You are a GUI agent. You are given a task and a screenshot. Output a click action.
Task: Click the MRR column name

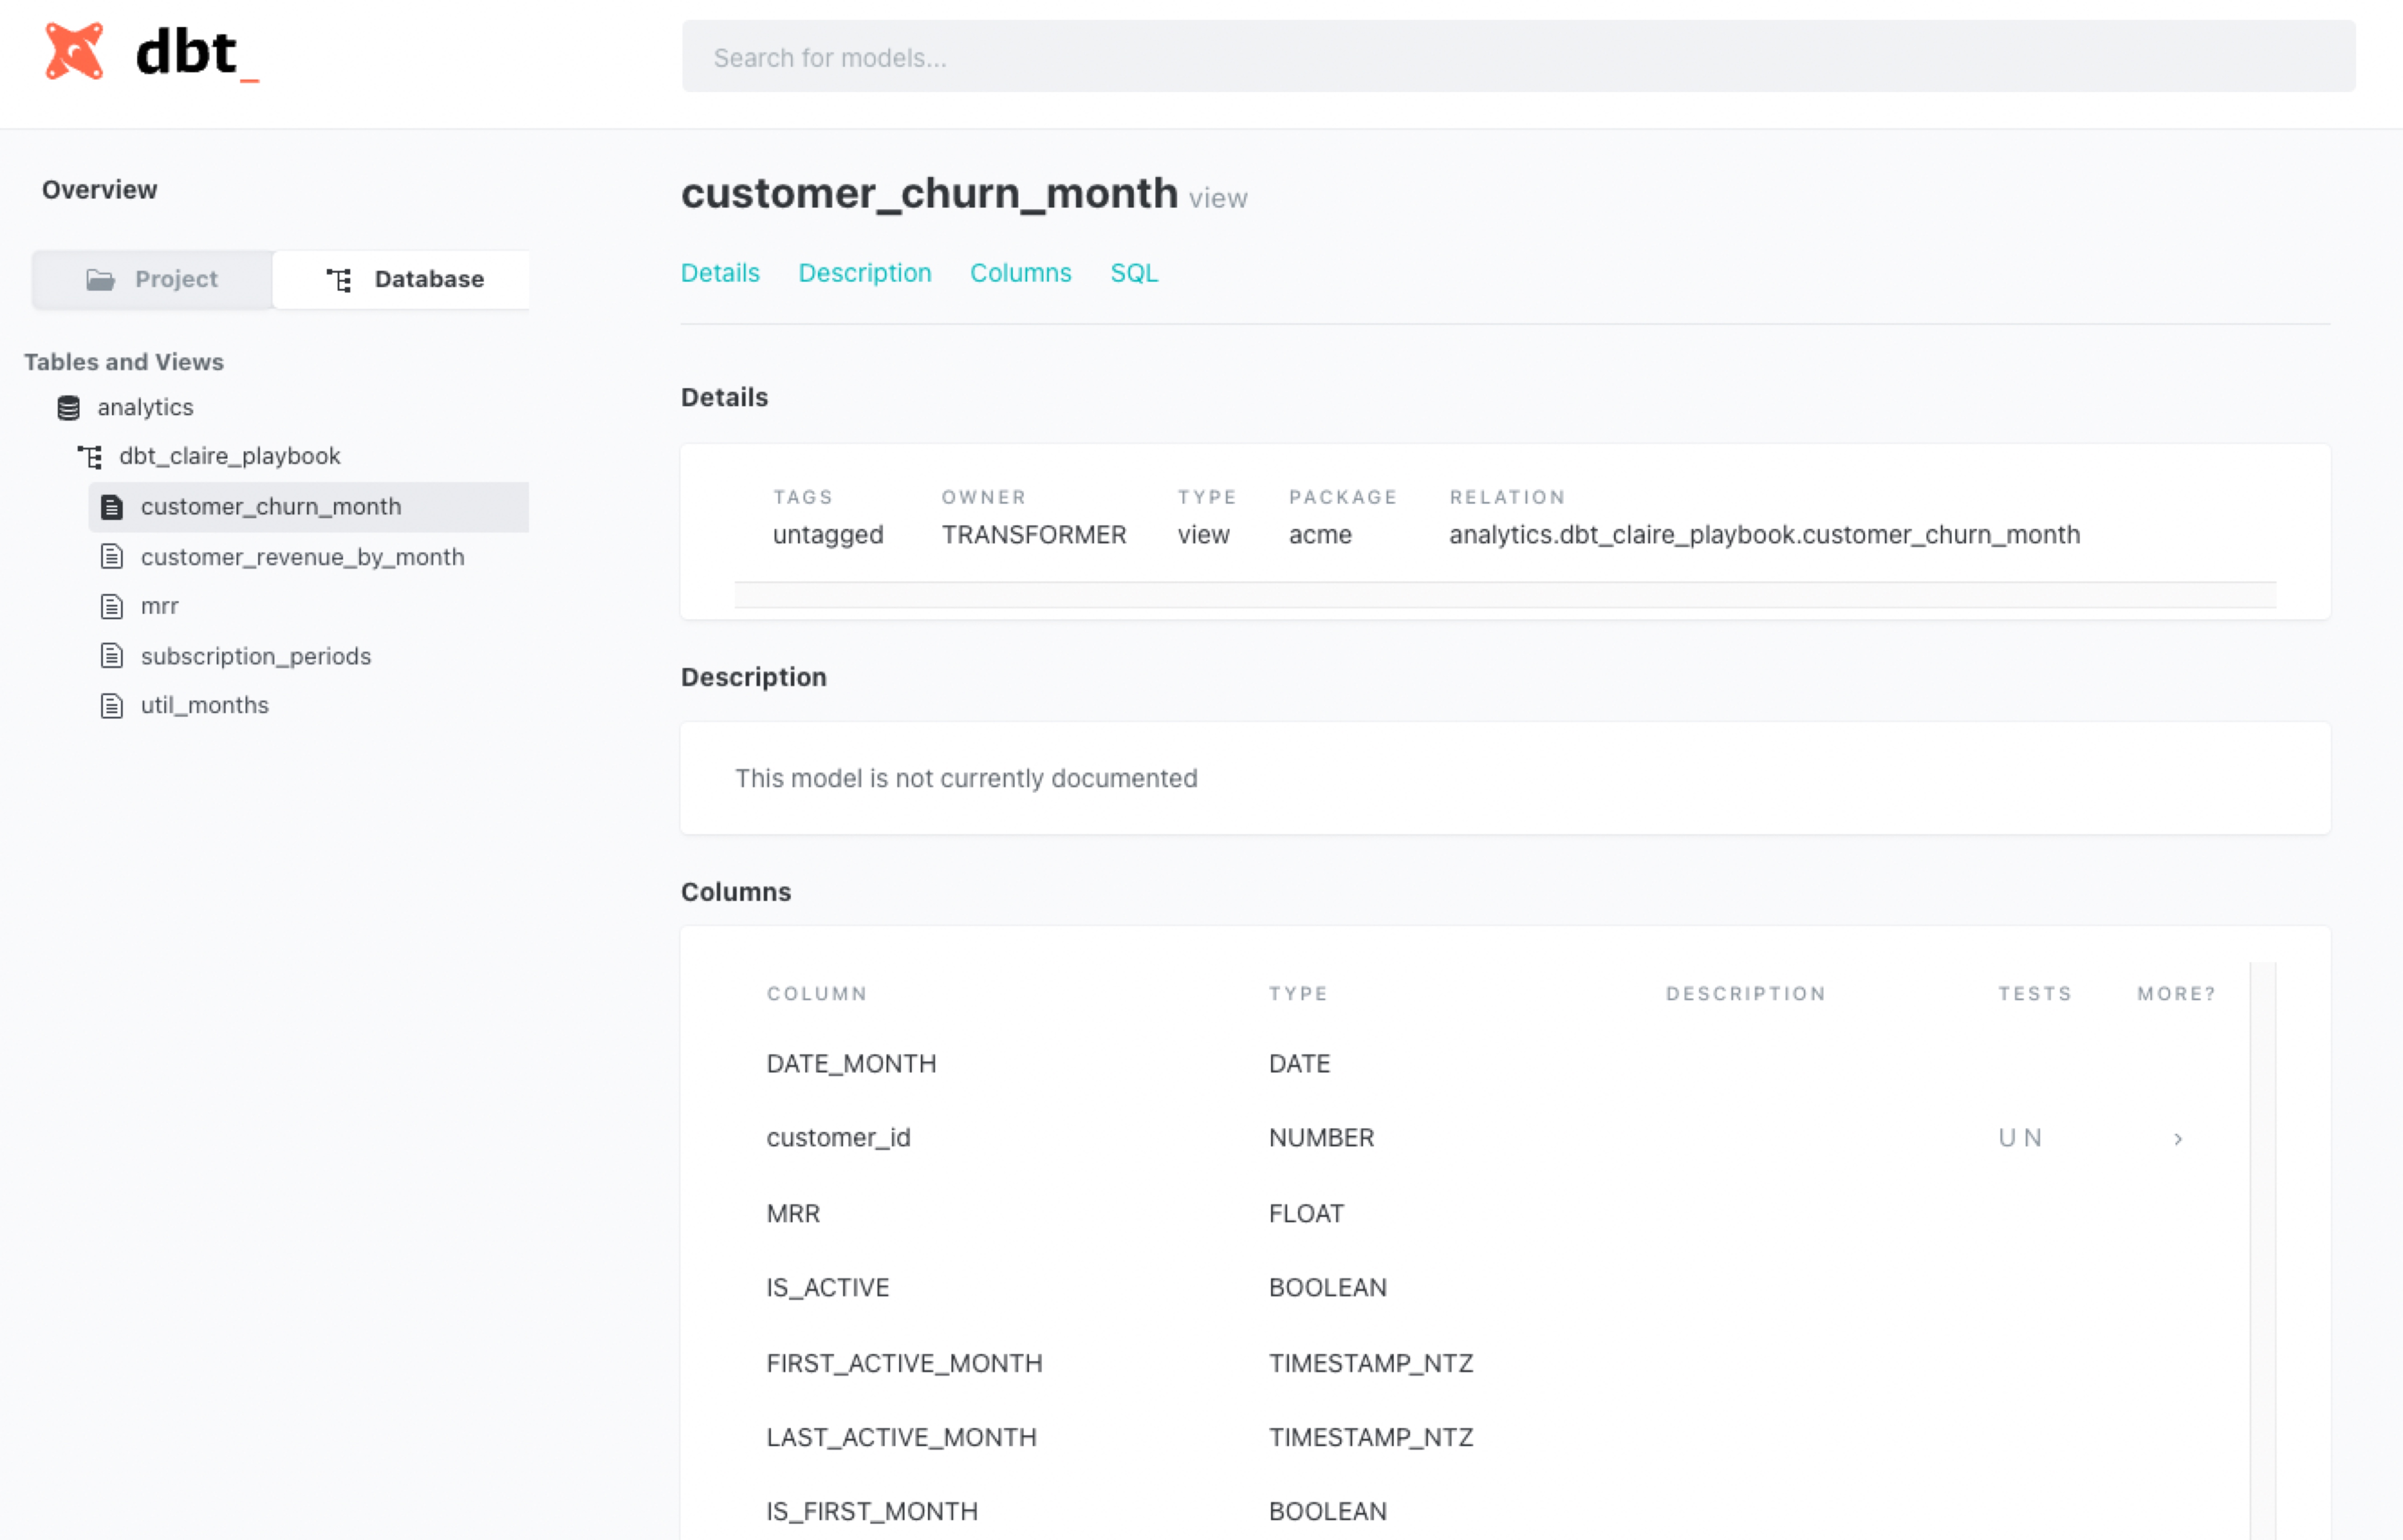(x=793, y=1214)
